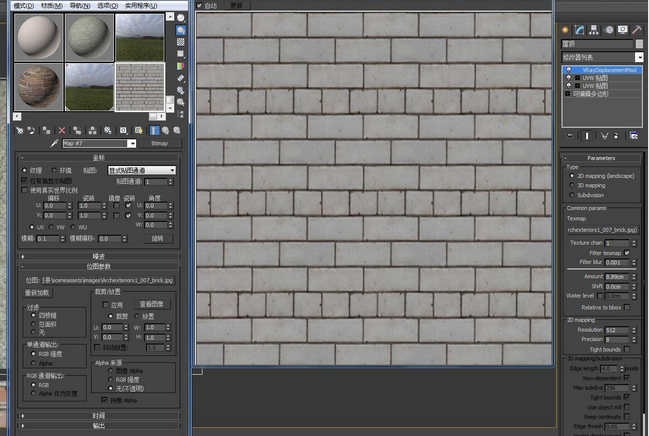Click the Bitmap map type button

pyautogui.click(x=159, y=143)
